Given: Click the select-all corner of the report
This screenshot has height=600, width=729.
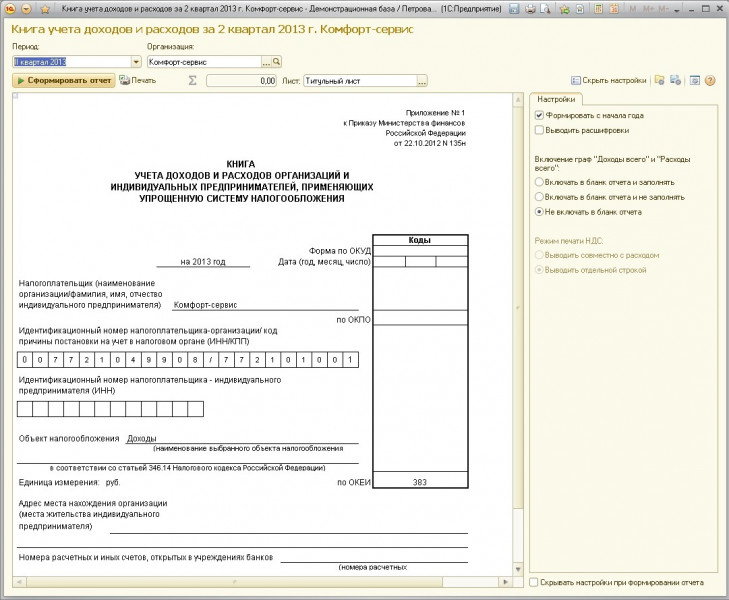Looking at the screenshot, I should (x=15, y=96).
